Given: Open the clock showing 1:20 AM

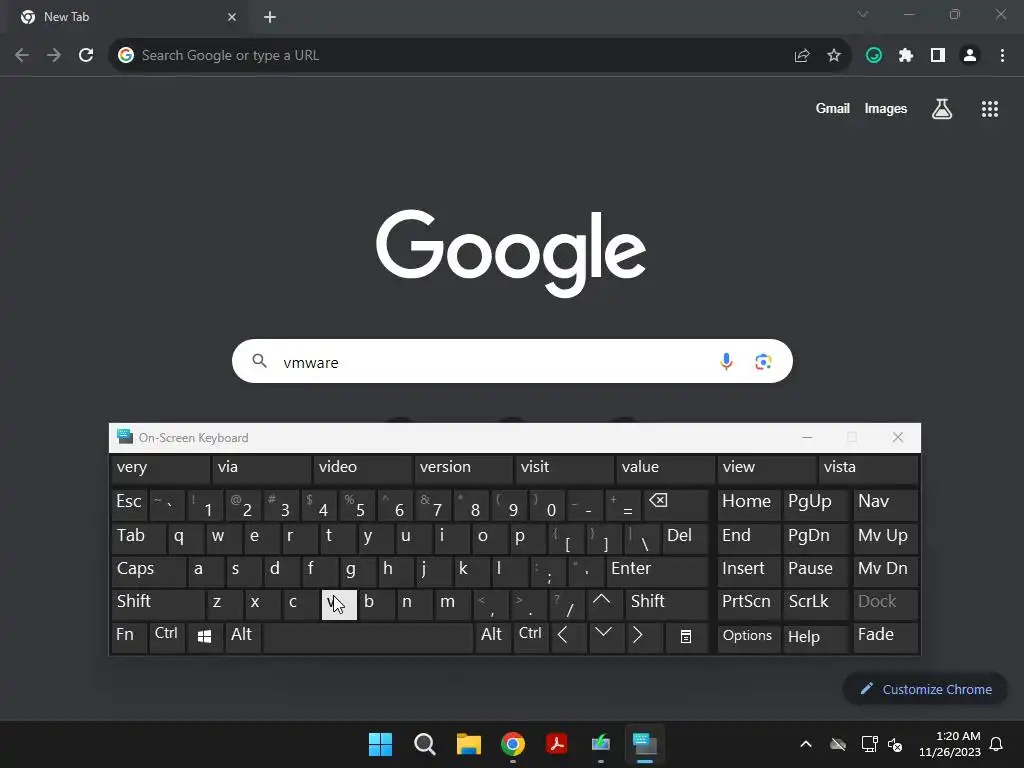Looking at the screenshot, I should point(950,744).
